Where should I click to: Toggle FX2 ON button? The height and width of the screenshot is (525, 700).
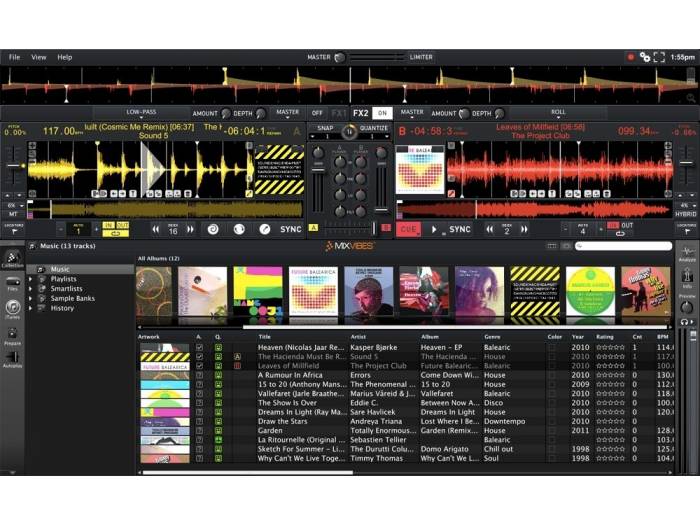click(383, 113)
